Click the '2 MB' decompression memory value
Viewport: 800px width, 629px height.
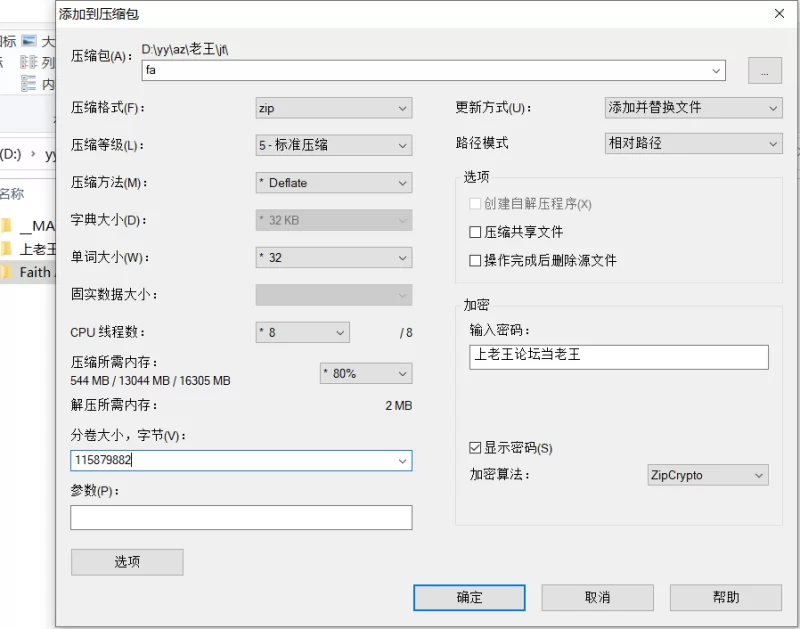(398, 406)
